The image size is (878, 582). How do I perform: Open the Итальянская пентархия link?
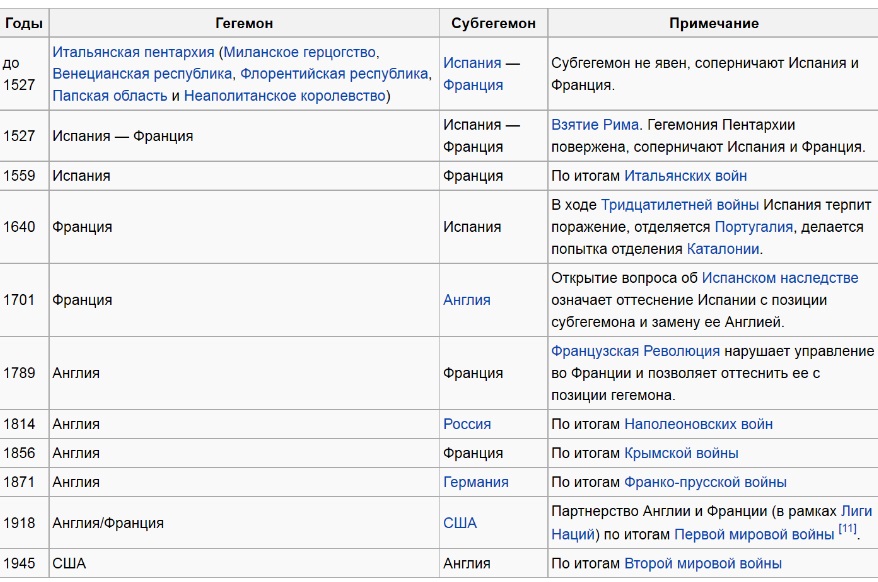[x=133, y=52]
